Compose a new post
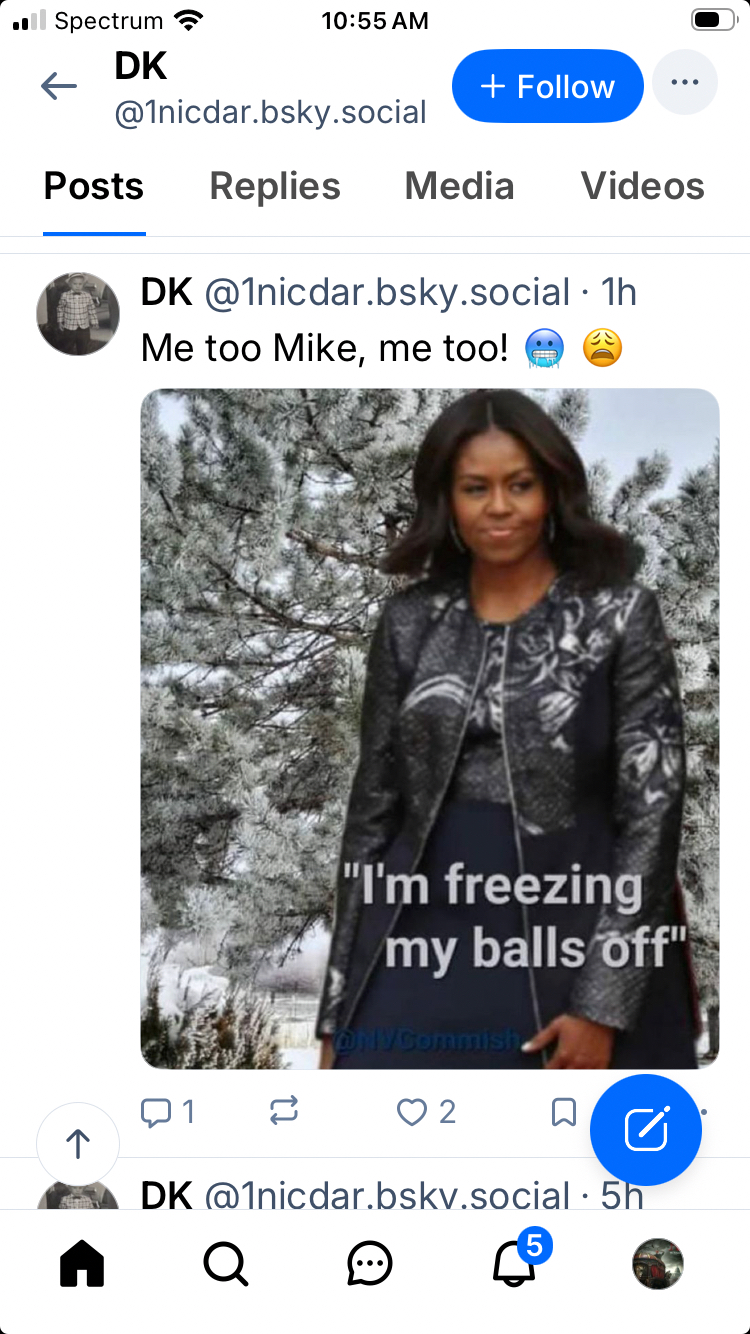The width and height of the screenshot is (750, 1334). pos(646,1130)
